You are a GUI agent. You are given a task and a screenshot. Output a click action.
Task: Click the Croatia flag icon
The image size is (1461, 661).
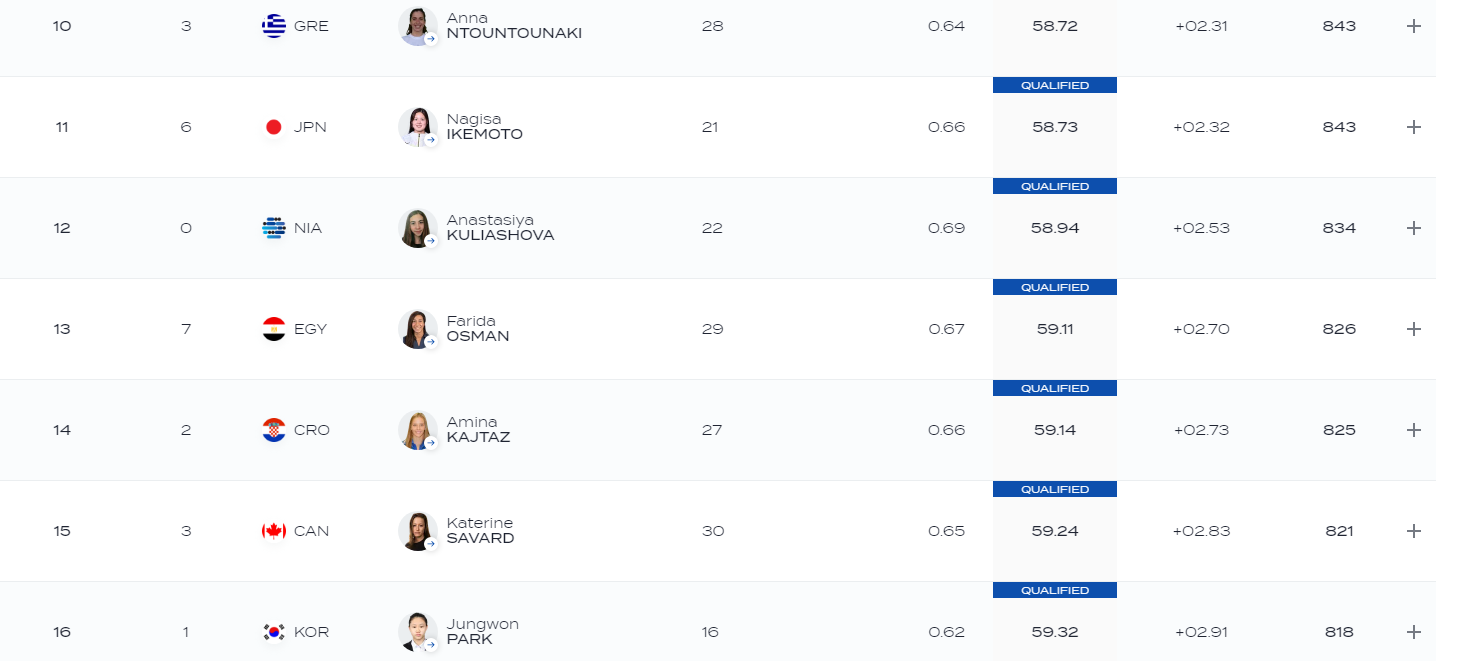click(x=273, y=430)
